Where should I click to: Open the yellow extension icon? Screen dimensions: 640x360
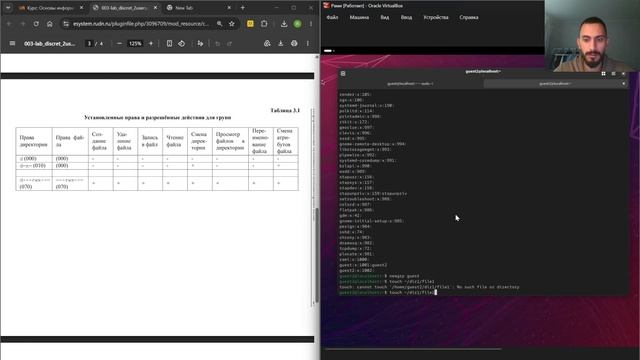tap(250, 24)
